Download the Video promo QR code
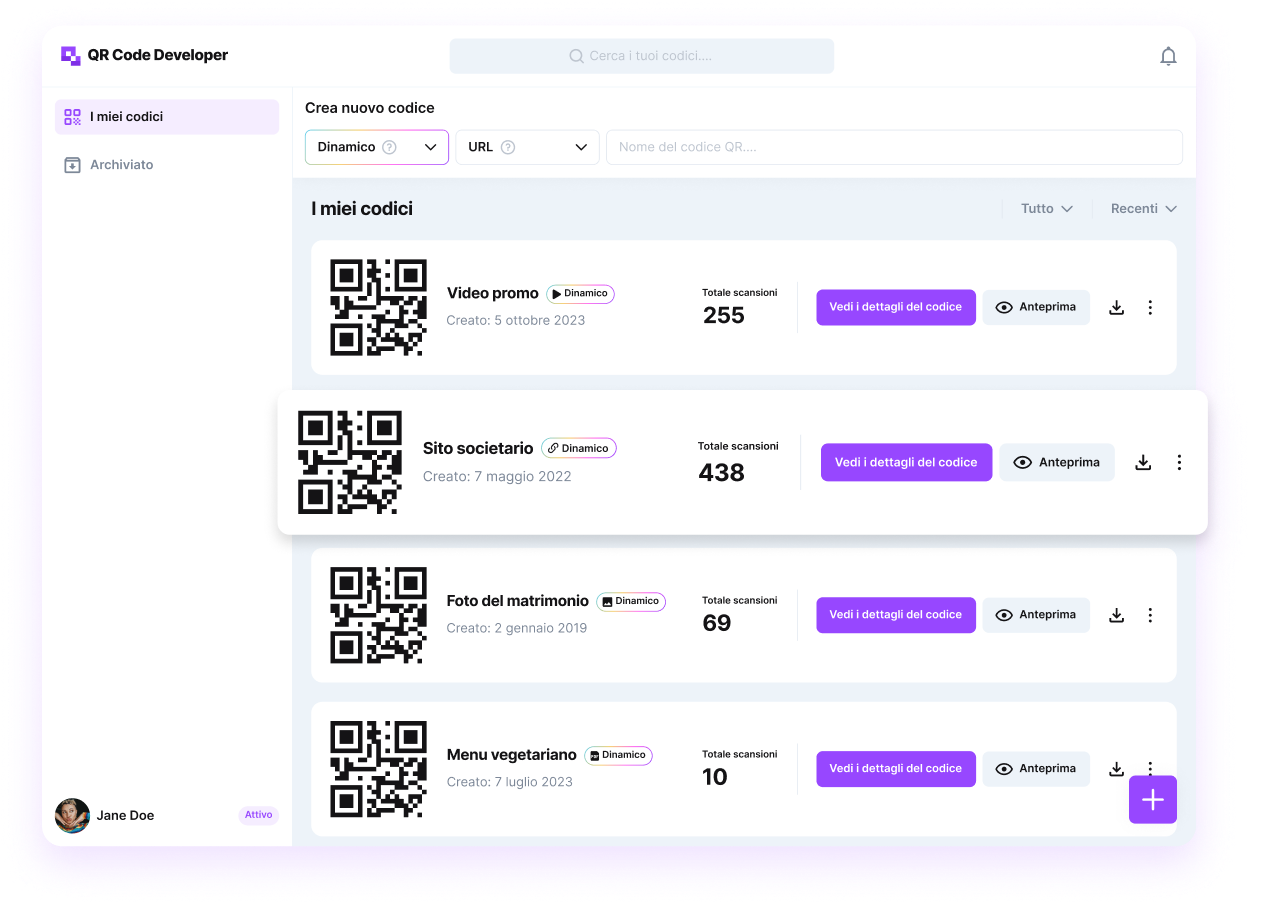 (1116, 307)
